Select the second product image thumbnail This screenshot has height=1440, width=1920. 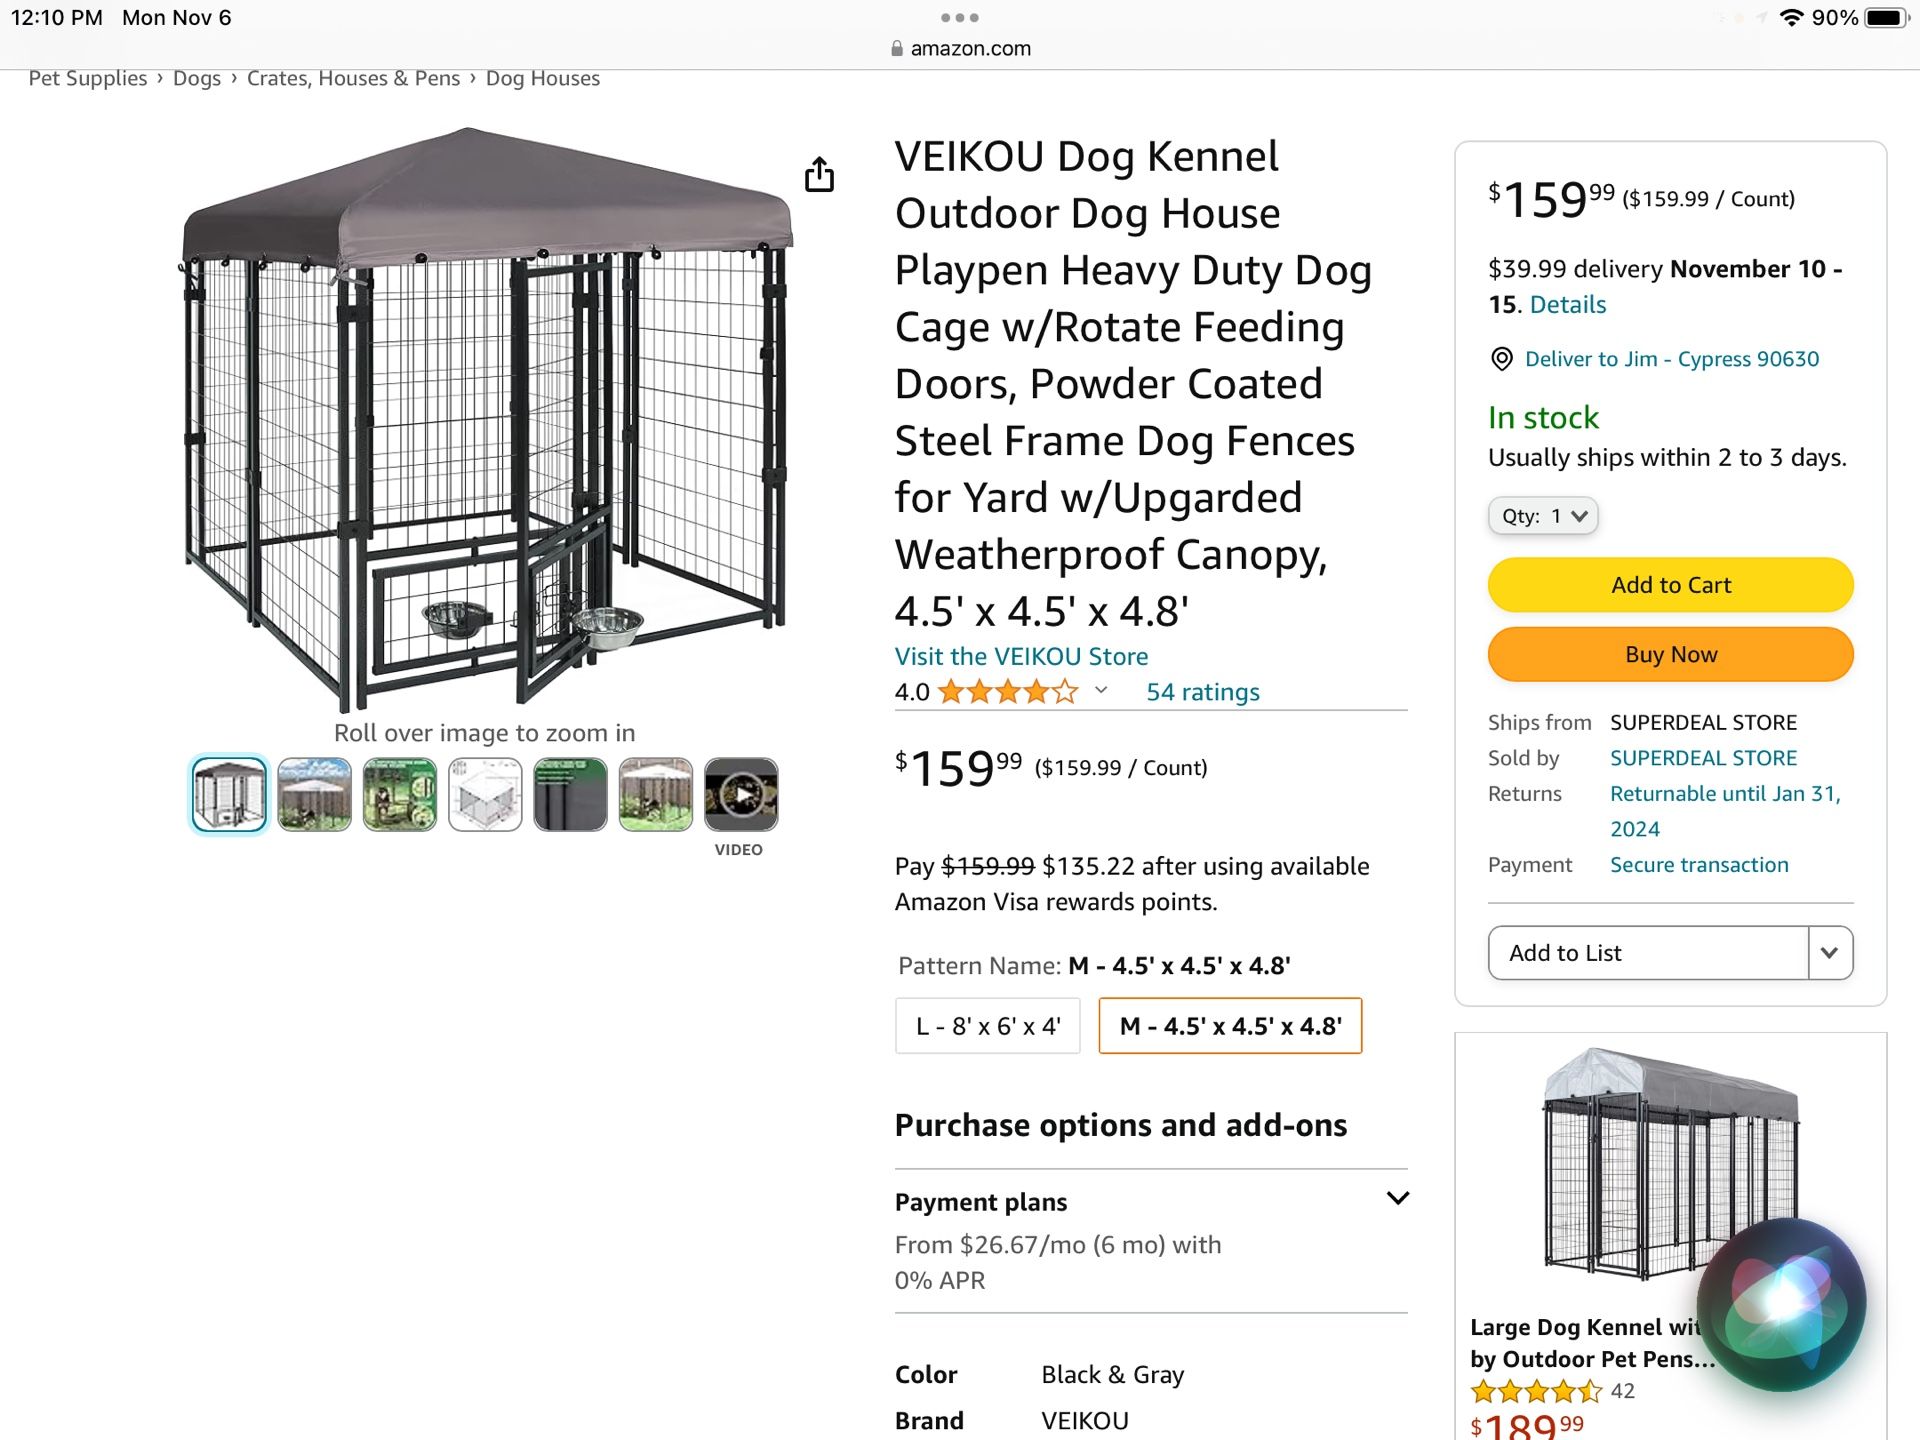(x=313, y=793)
